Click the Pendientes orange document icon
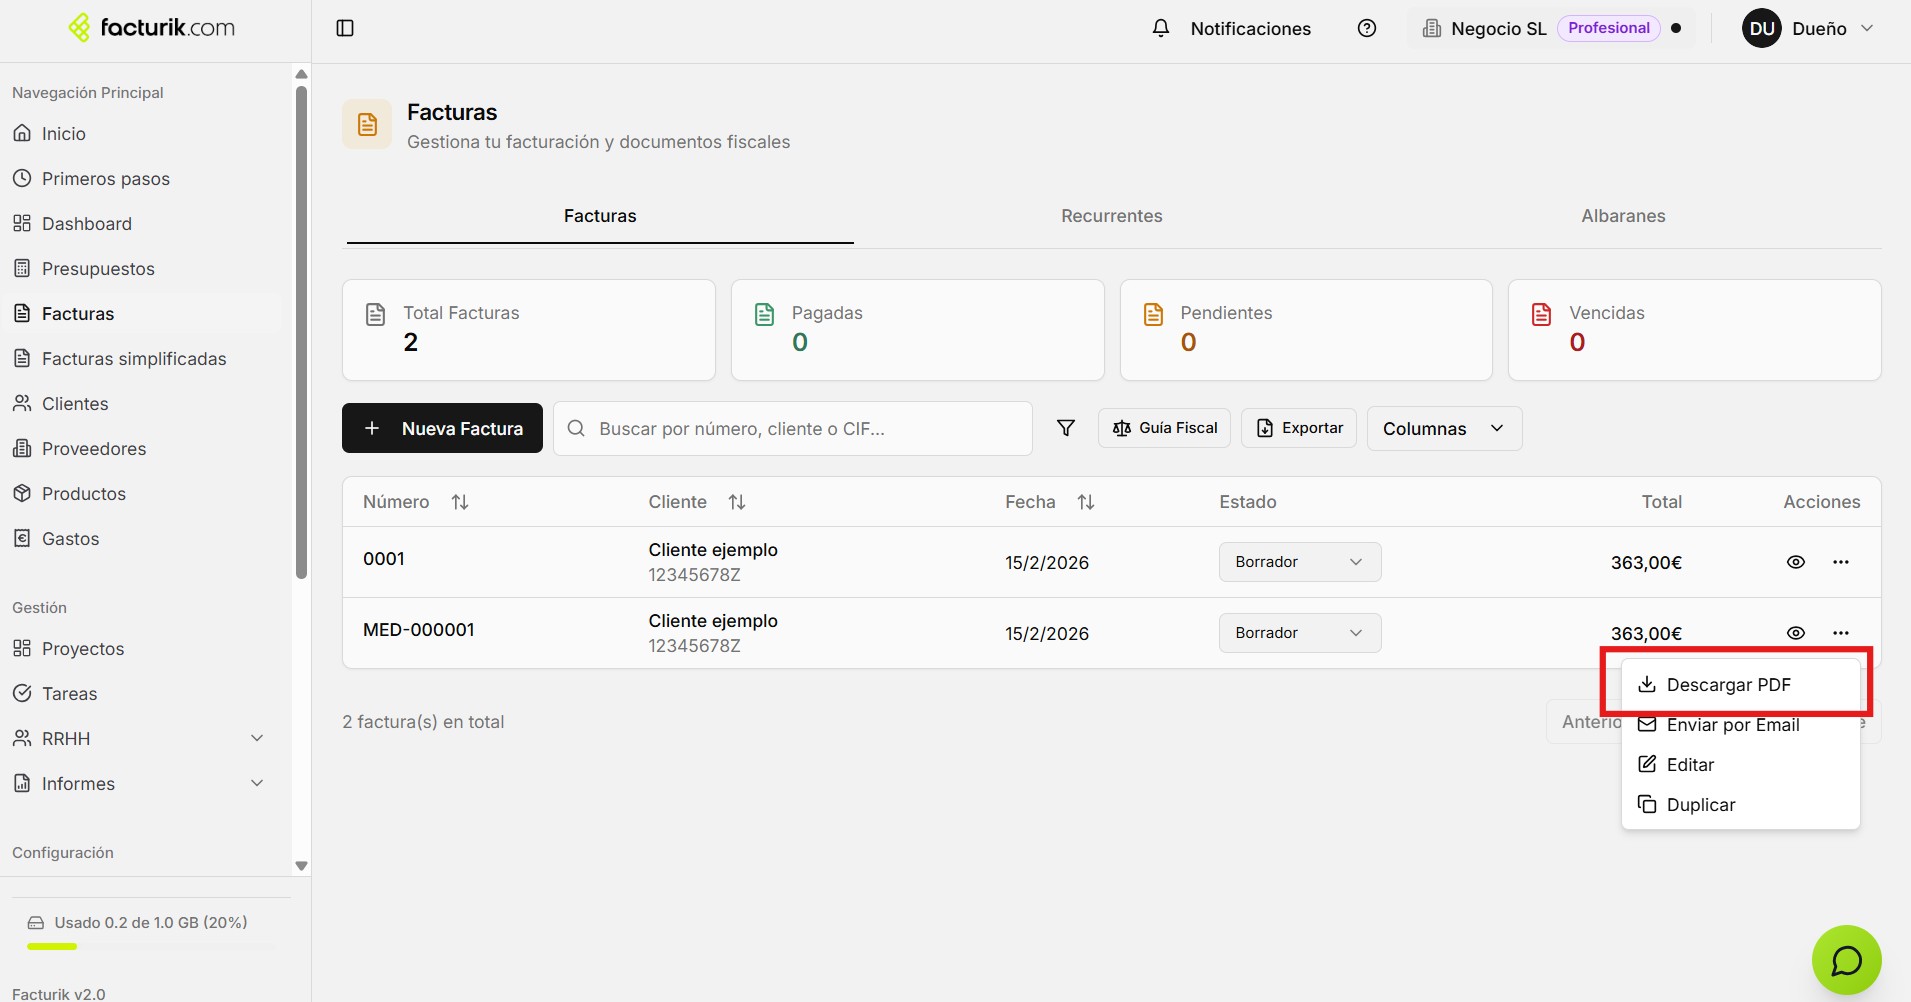The width and height of the screenshot is (1911, 1002). tap(1153, 314)
